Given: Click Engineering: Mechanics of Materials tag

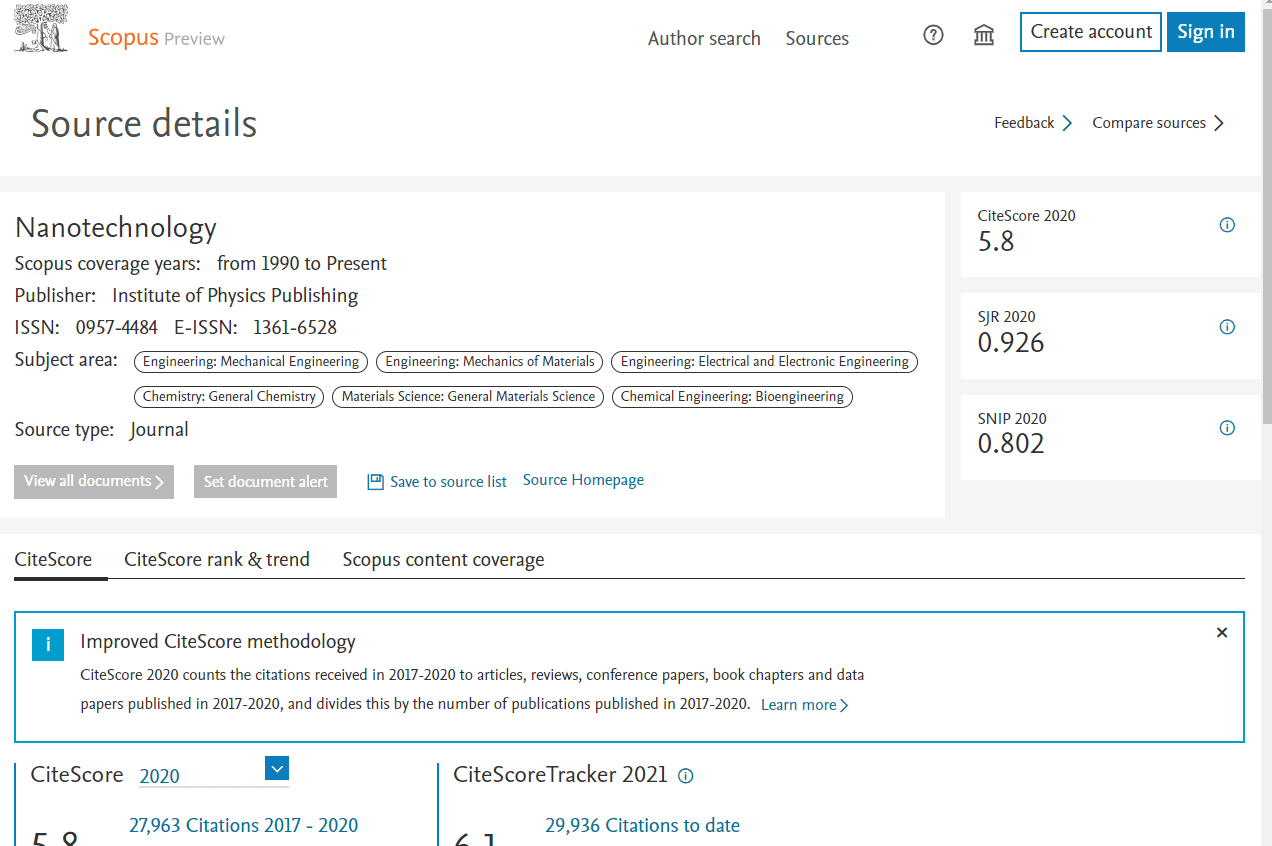Looking at the screenshot, I should click(x=490, y=362).
